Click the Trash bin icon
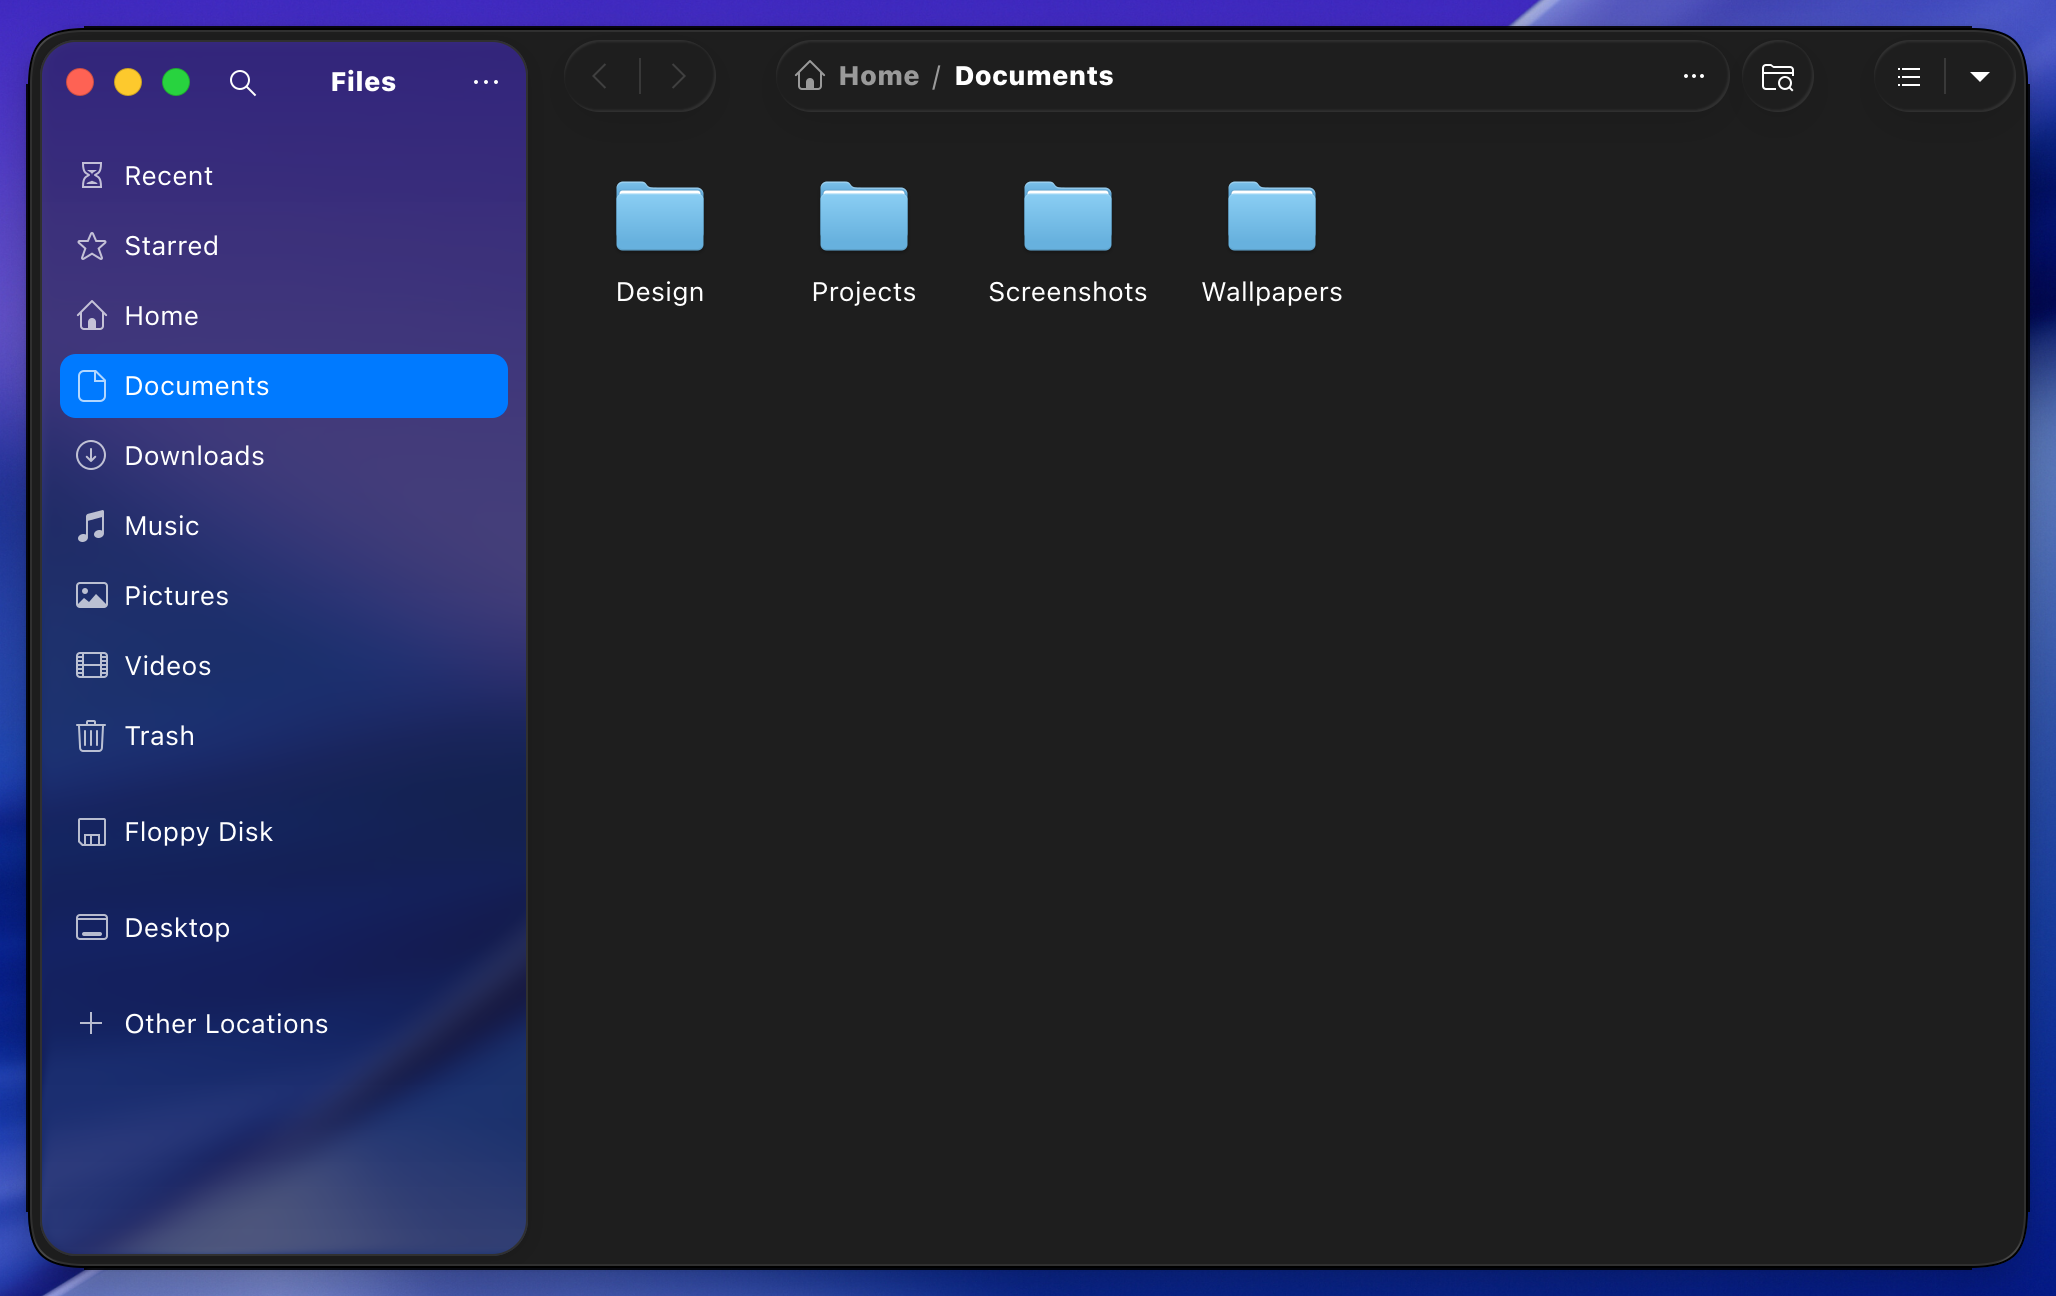The width and height of the screenshot is (2056, 1296). click(91, 736)
